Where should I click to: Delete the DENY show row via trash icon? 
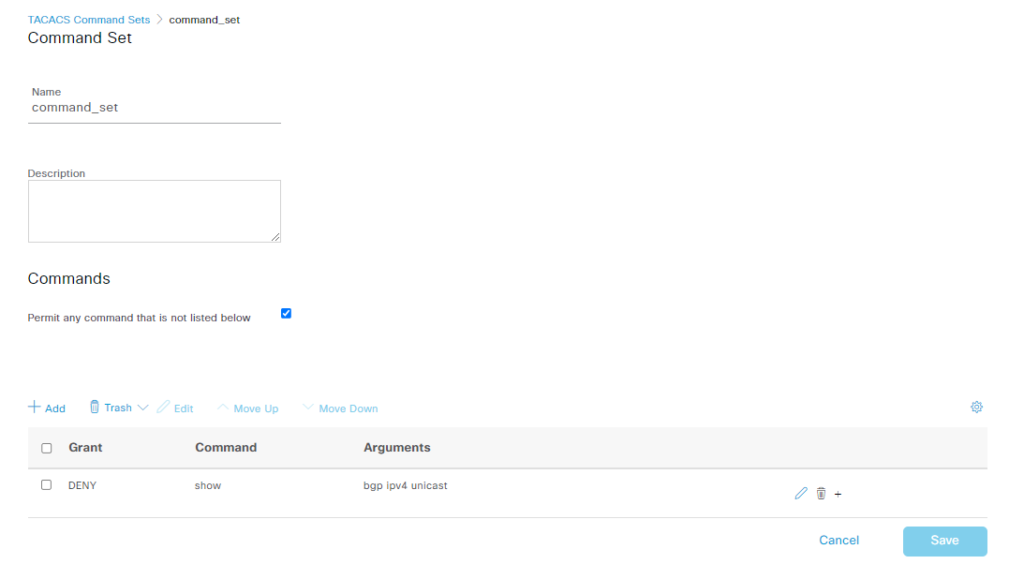click(x=821, y=493)
